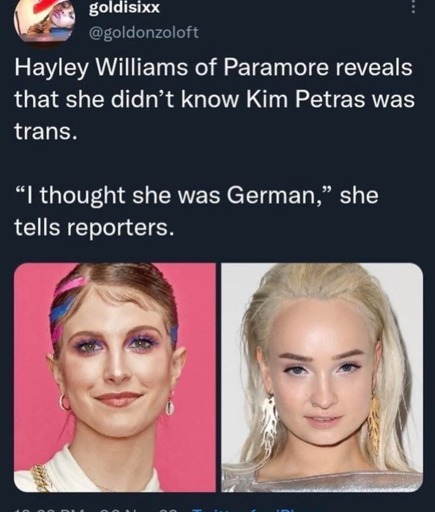Open the @goldonzoloft handle link
Viewport: 435px width, 512px height.
point(144,33)
